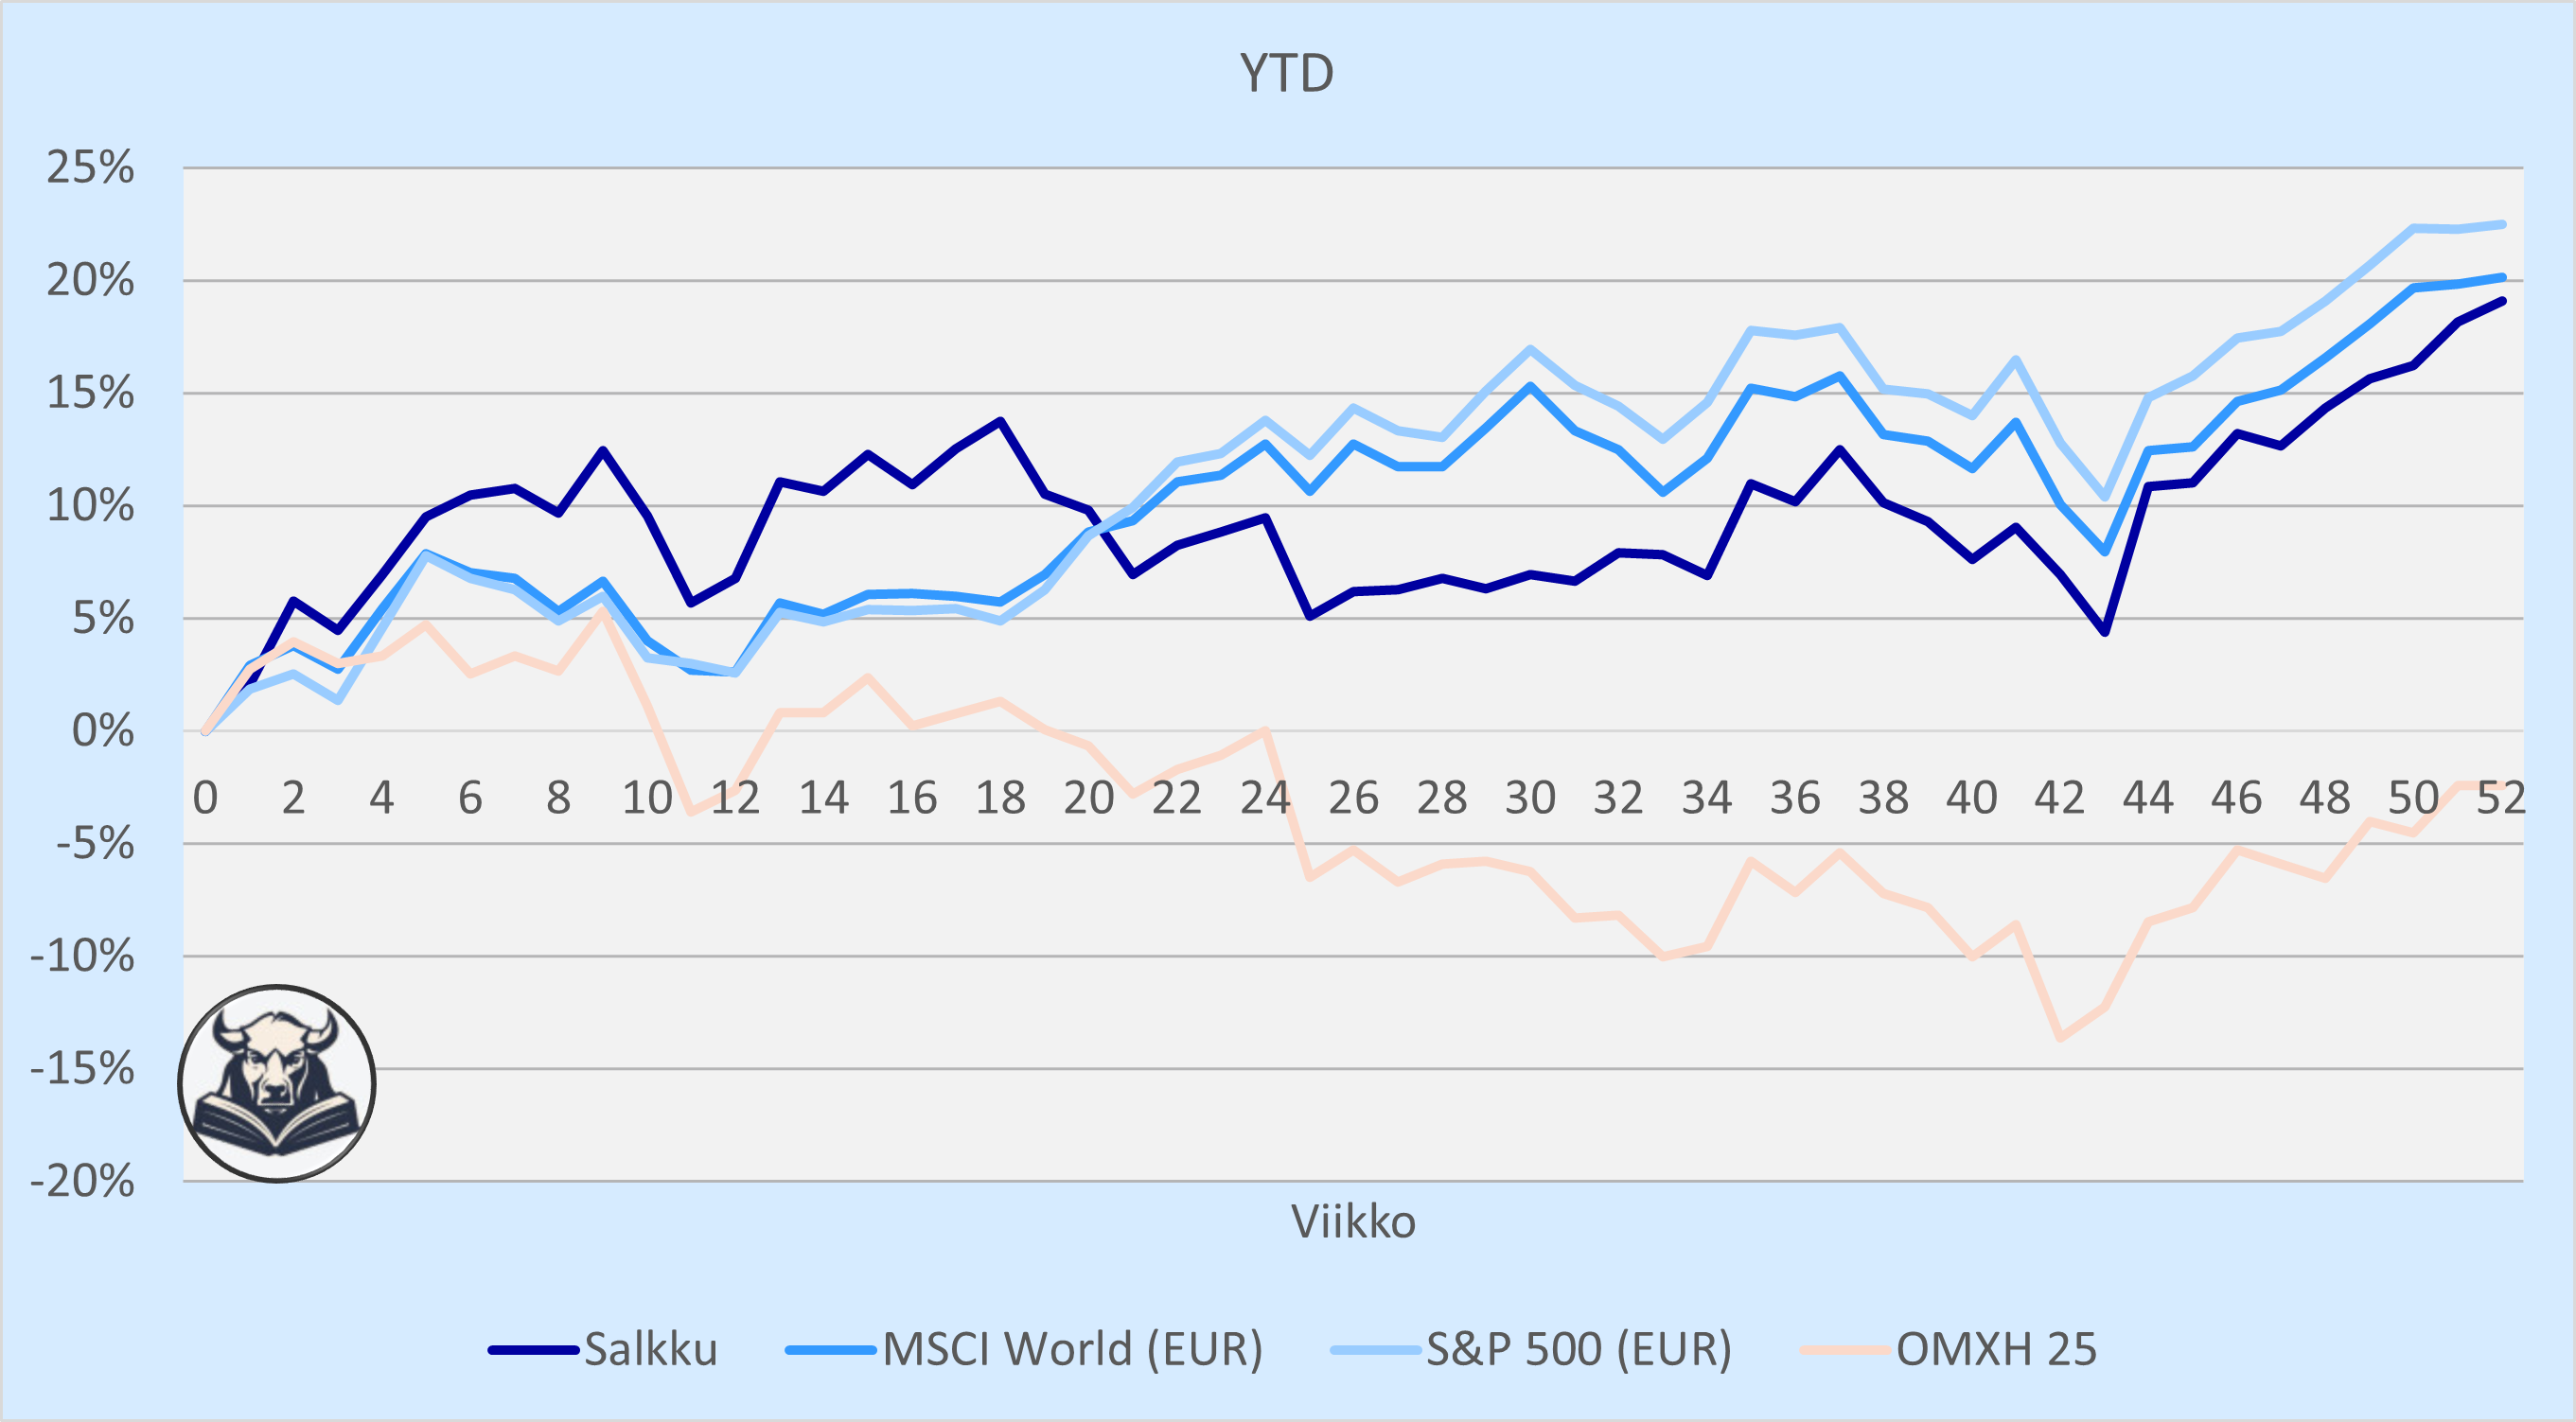Select the S&P 500 (EUR) legend label

click(1579, 1350)
